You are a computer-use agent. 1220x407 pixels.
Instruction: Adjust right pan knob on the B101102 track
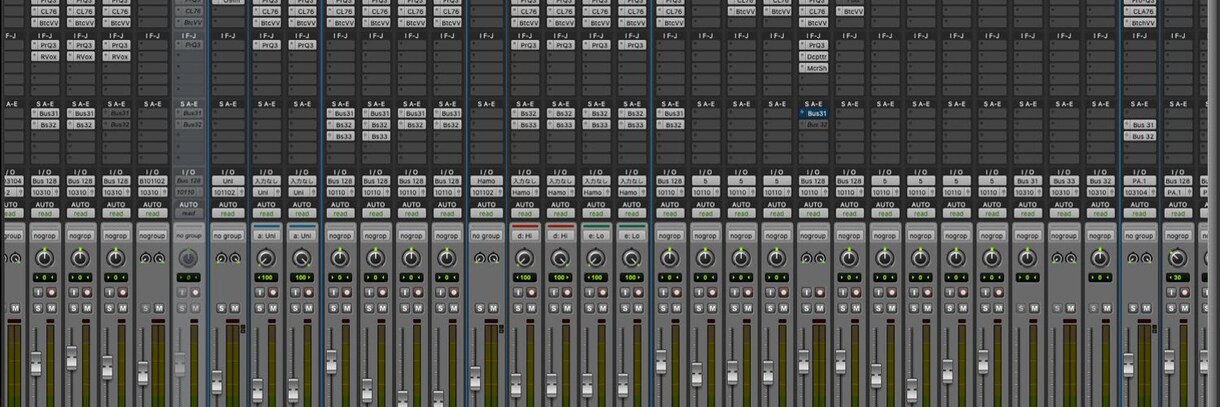(x=159, y=258)
